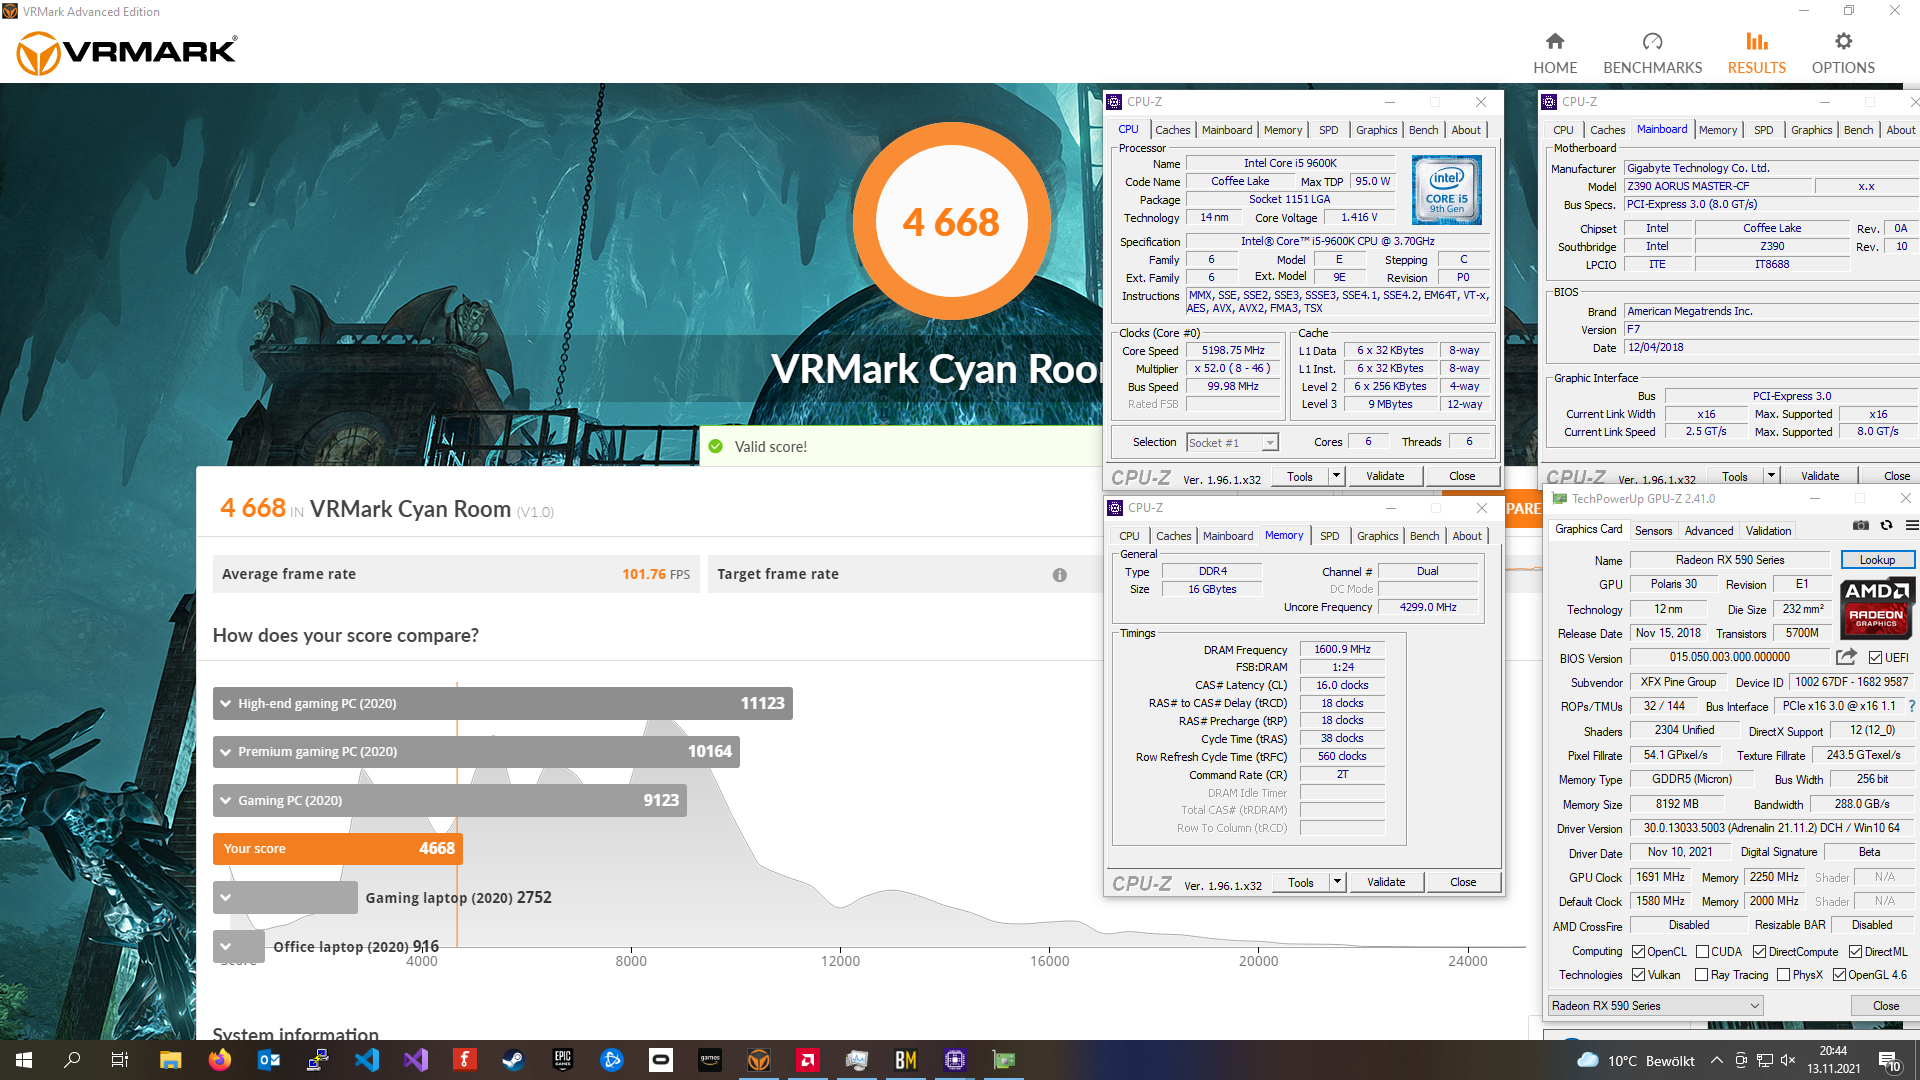The width and height of the screenshot is (1920, 1080).
Task: Open Visual Studio Code from taskbar
Action: pos(366,1060)
